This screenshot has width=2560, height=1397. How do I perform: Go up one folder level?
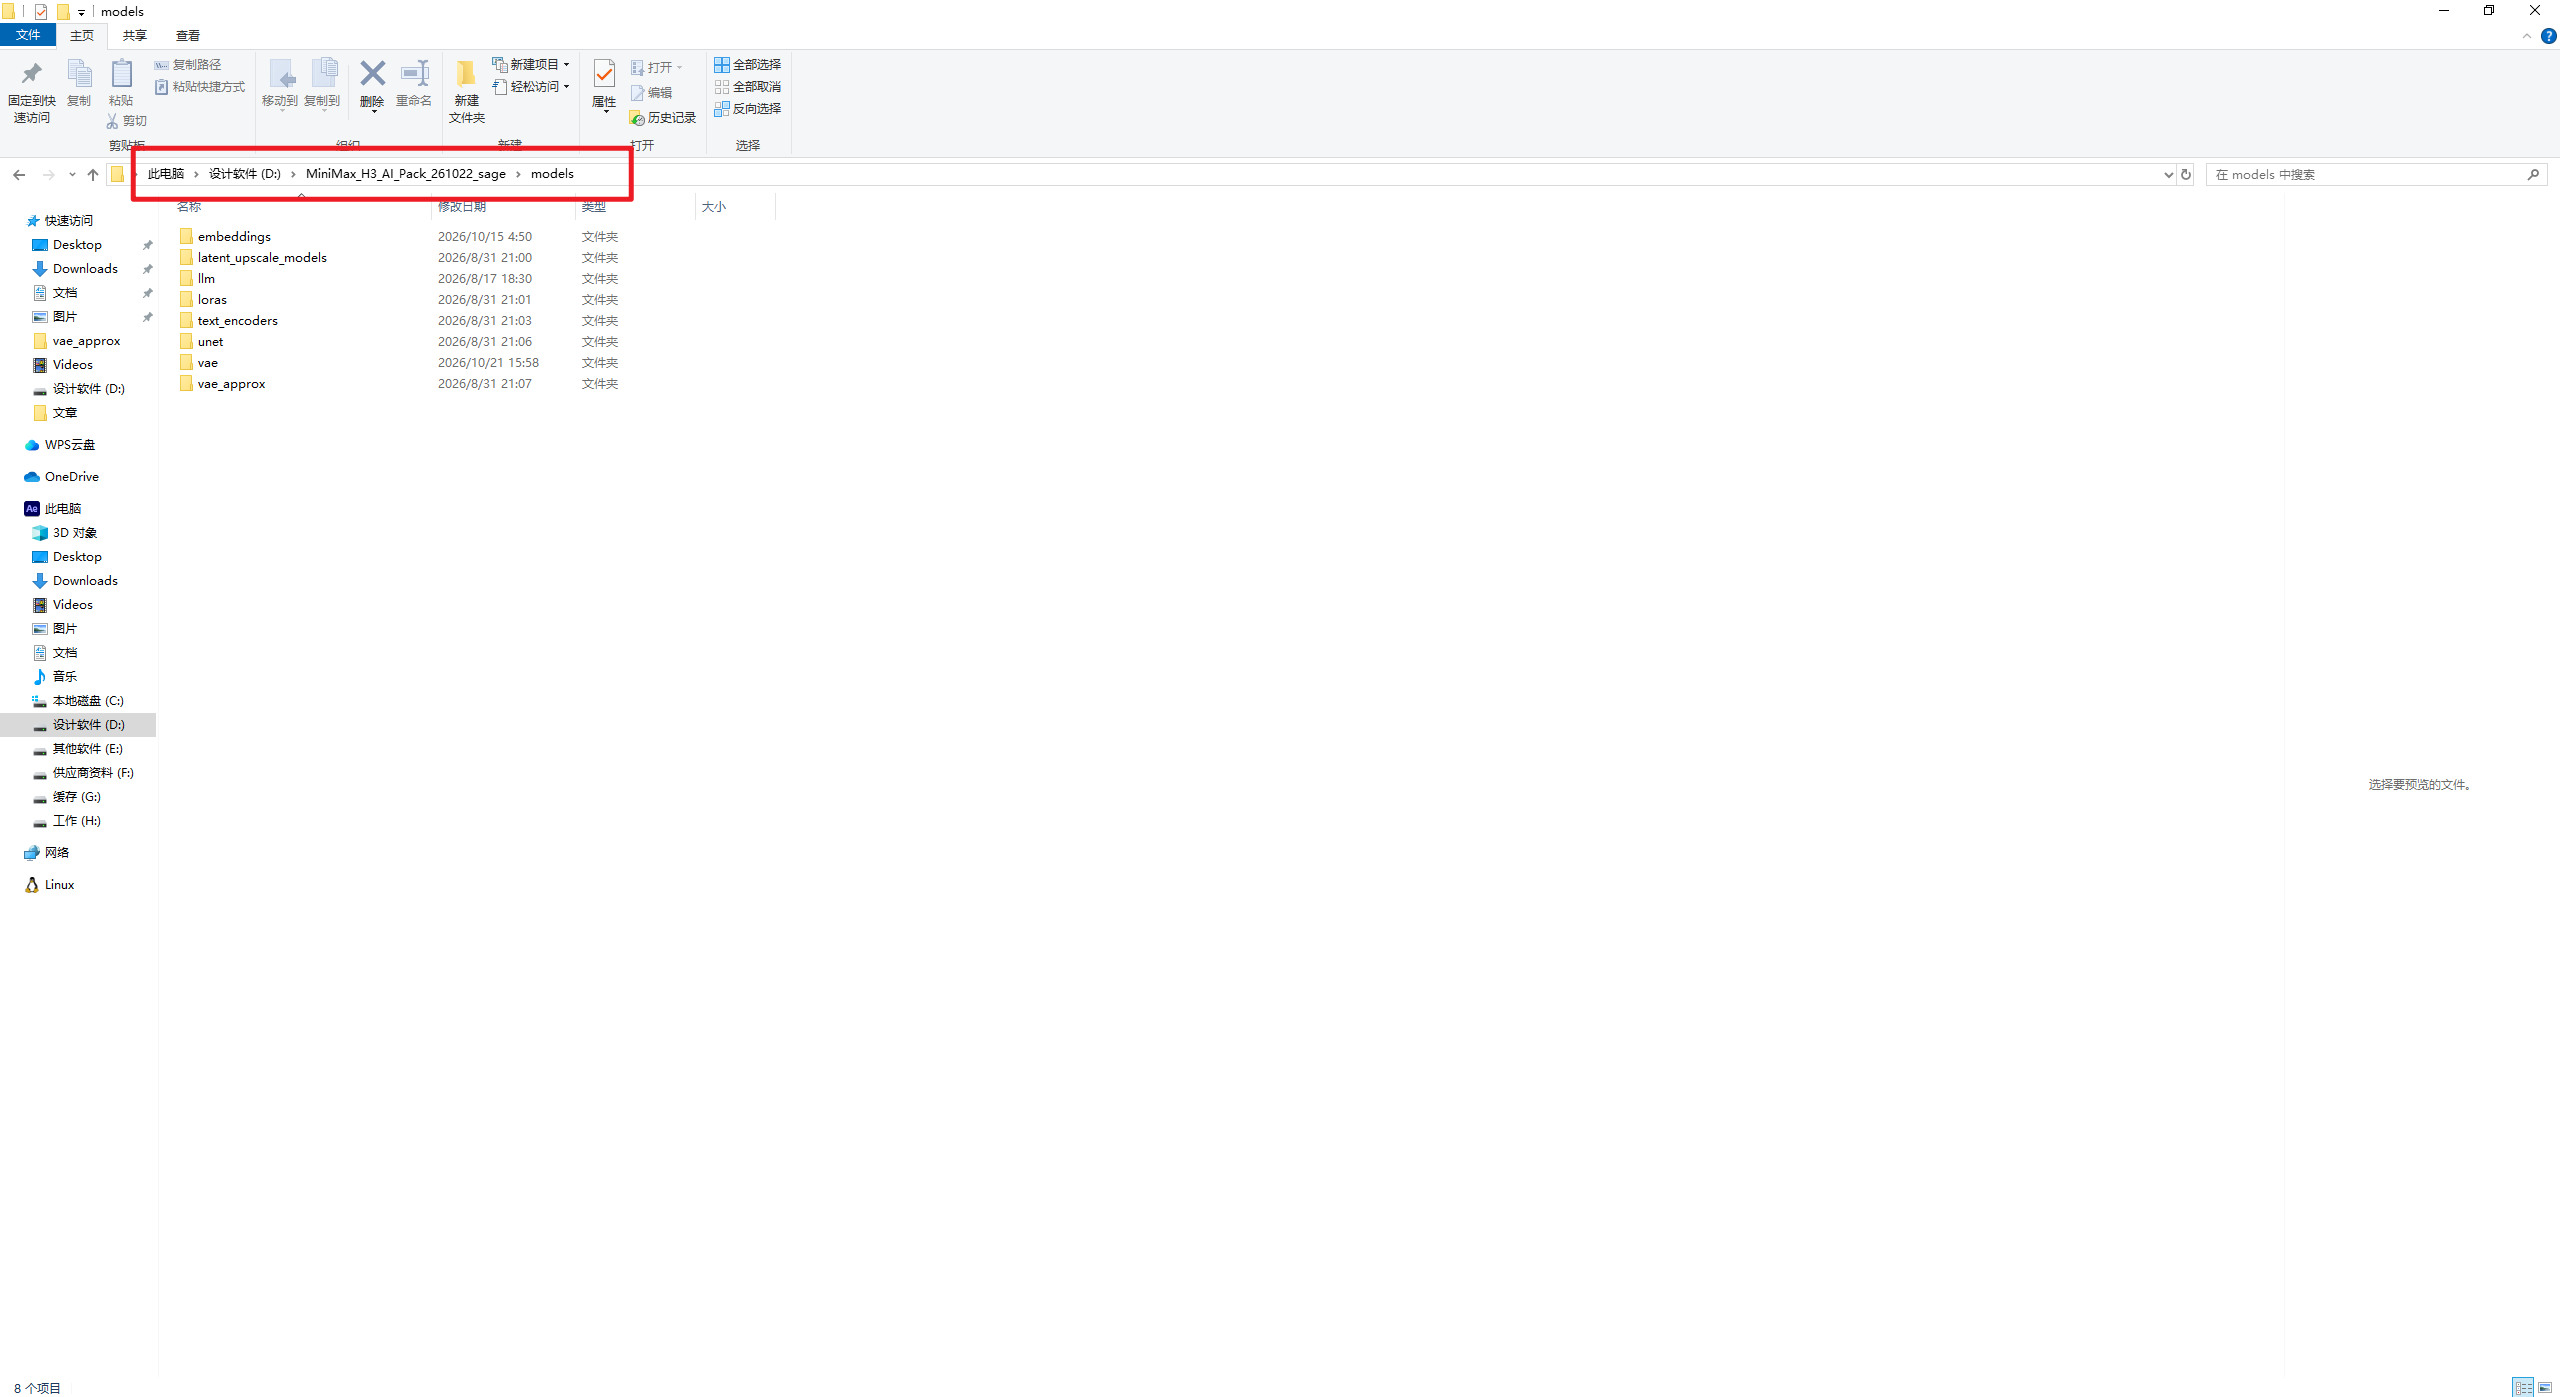[93, 174]
